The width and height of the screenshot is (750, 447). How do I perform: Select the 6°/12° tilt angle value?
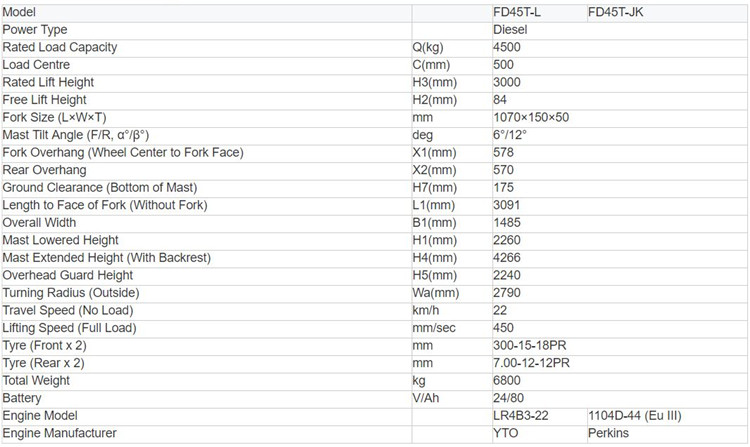coord(509,135)
